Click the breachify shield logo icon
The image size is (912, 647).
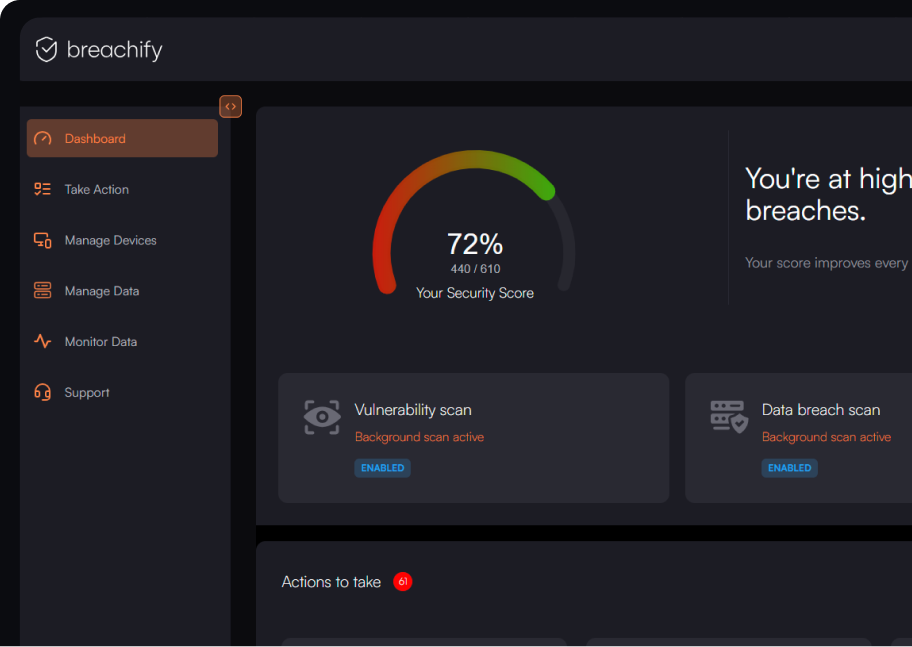(46, 49)
